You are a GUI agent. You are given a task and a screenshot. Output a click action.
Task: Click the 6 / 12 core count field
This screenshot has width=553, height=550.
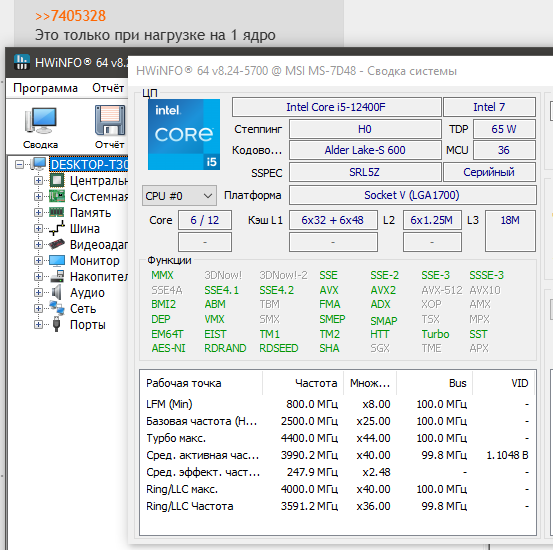205,220
